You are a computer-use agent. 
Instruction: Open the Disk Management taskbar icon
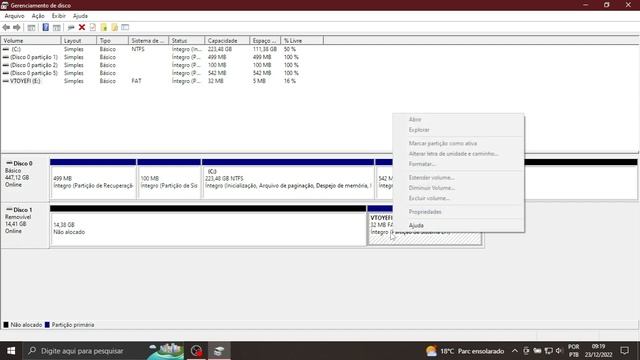tap(219, 351)
